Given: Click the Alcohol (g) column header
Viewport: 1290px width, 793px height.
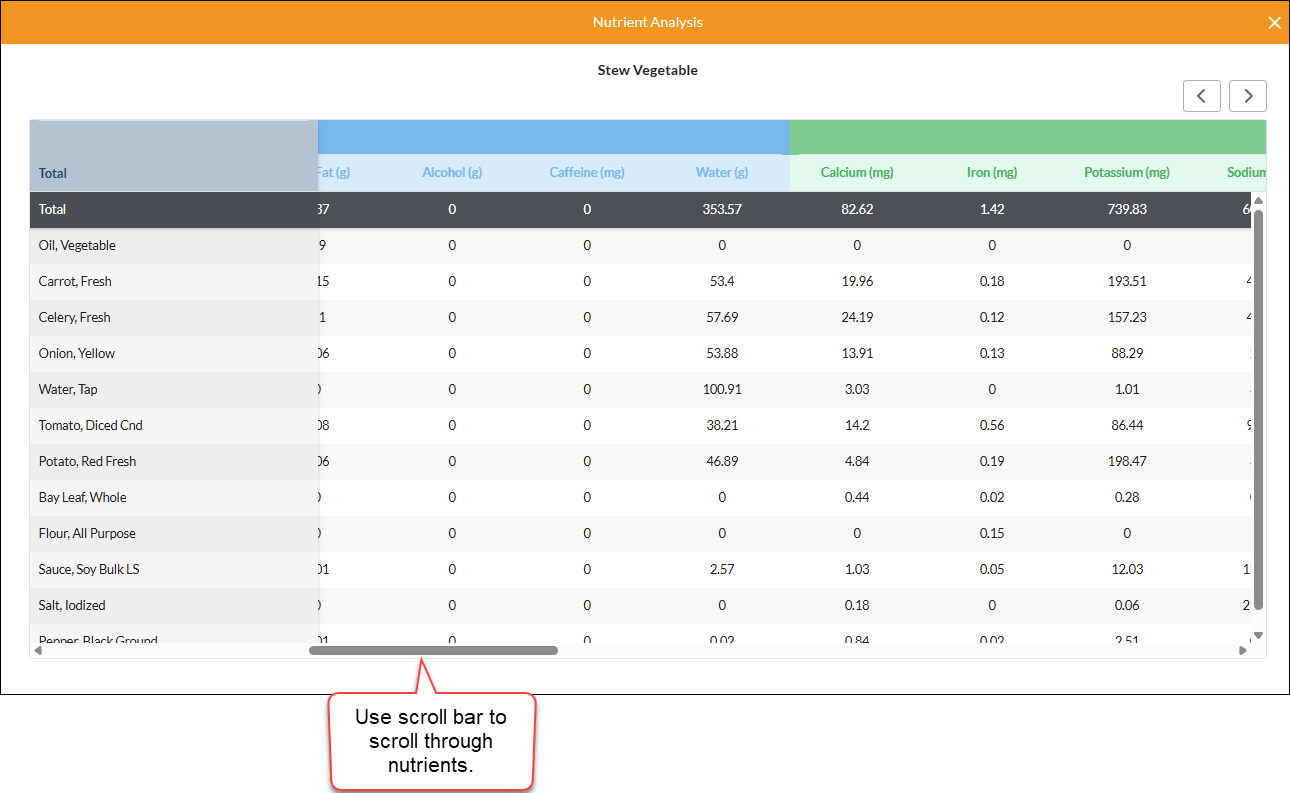Looking at the screenshot, I should (452, 172).
